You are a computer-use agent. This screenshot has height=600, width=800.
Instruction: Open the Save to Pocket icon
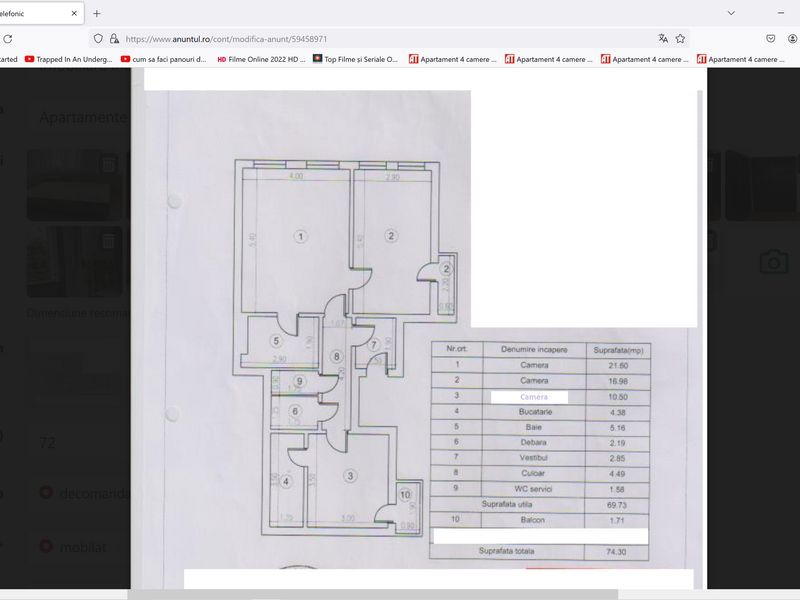coord(771,38)
